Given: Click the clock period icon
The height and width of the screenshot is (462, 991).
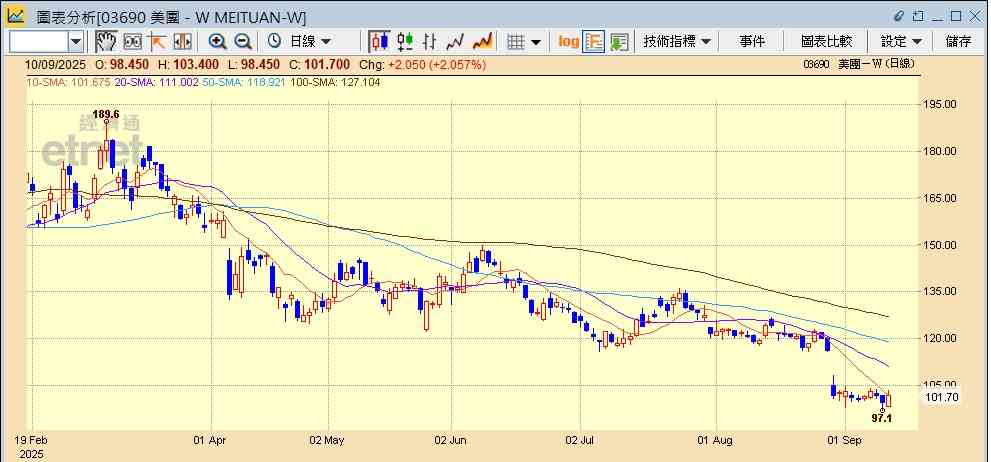Looking at the screenshot, I should point(274,42).
